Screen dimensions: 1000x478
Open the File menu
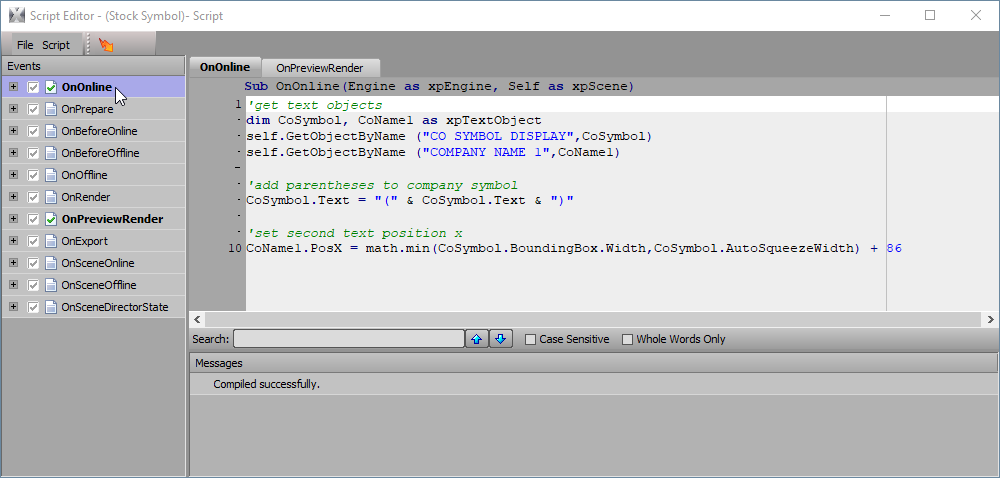click(25, 45)
